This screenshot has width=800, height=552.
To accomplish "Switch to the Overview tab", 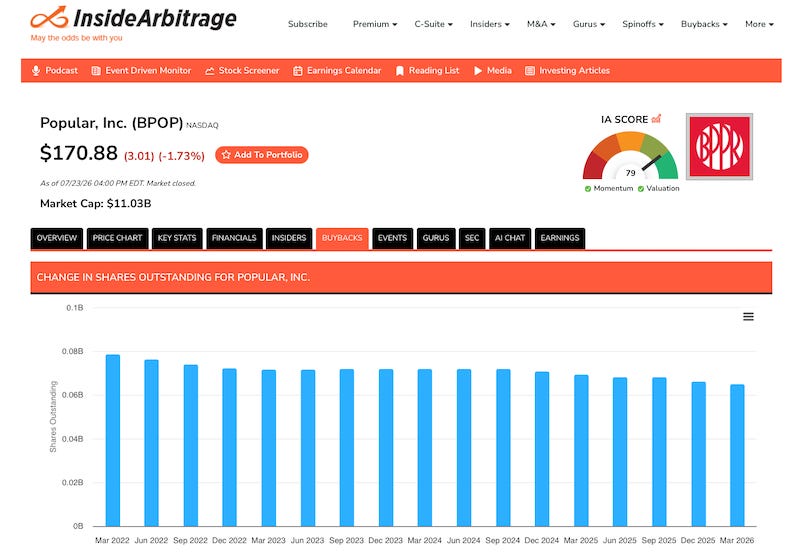I will [57, 238].
